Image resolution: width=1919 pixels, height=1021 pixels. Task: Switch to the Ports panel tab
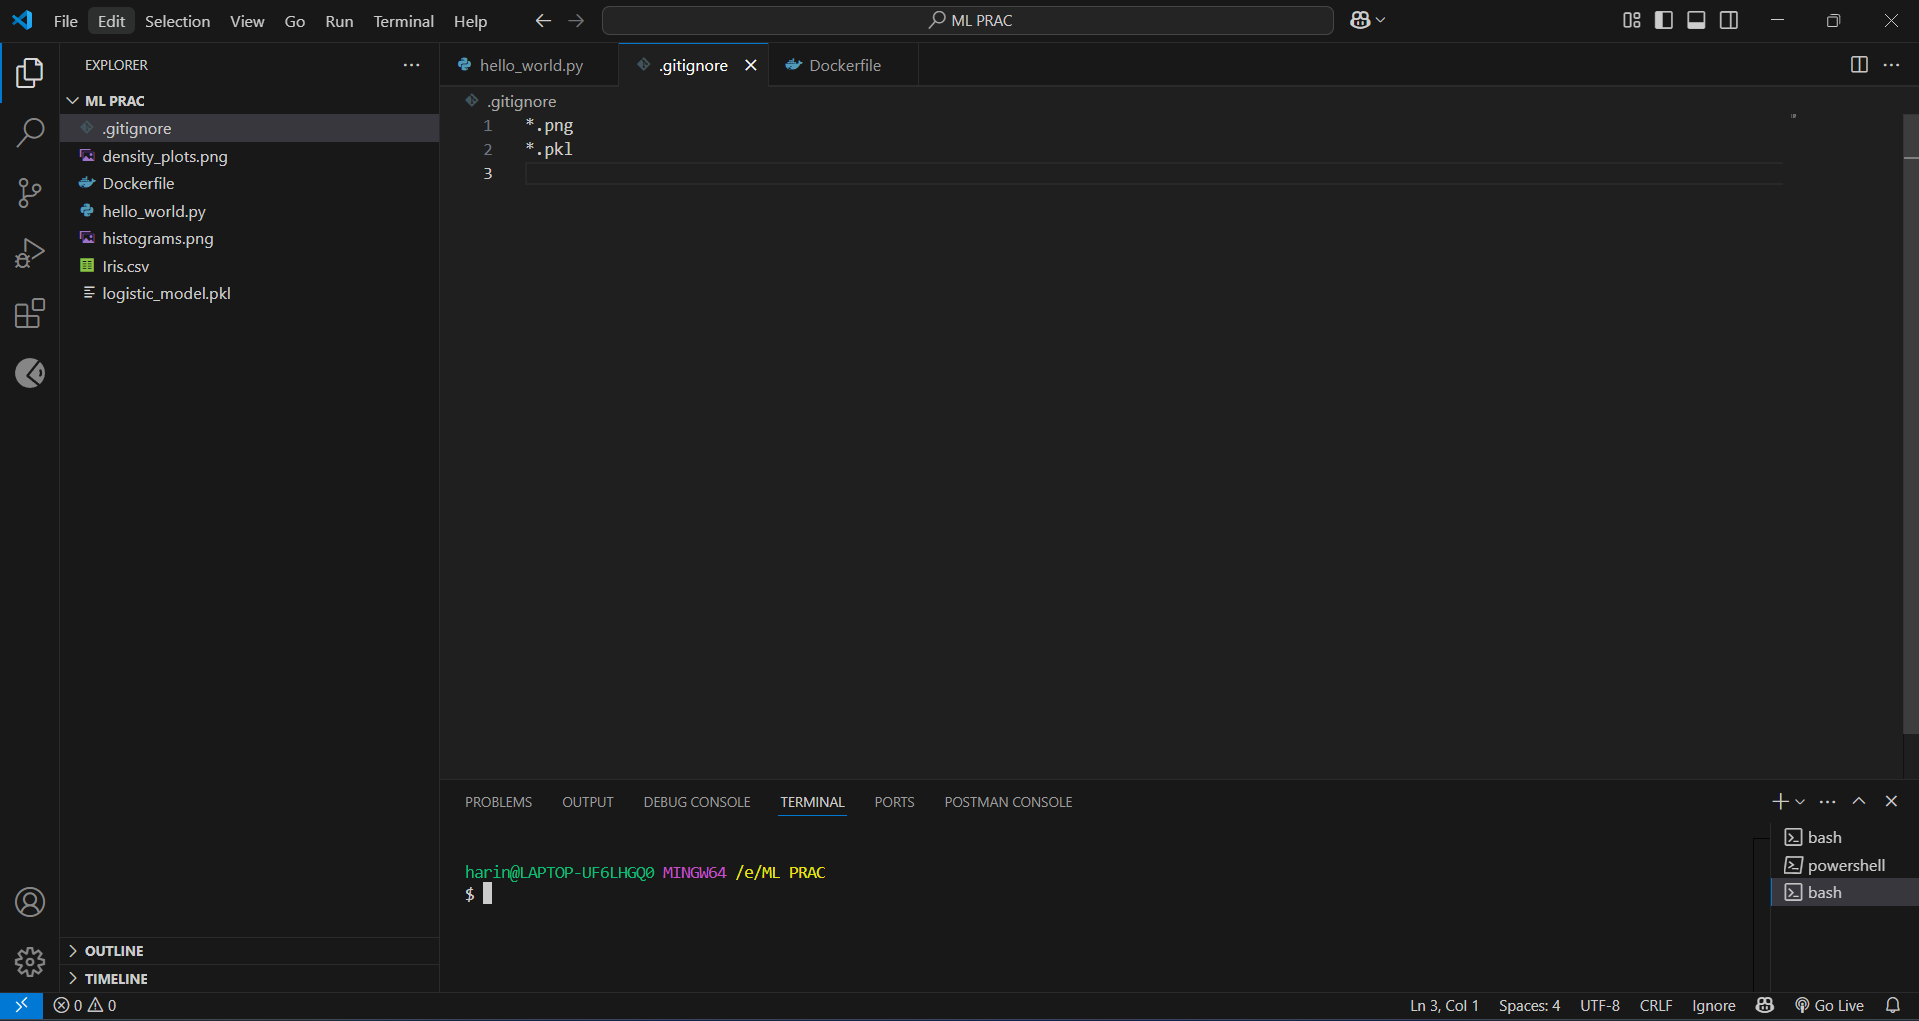pyautogui.click(x=894, y=802)
